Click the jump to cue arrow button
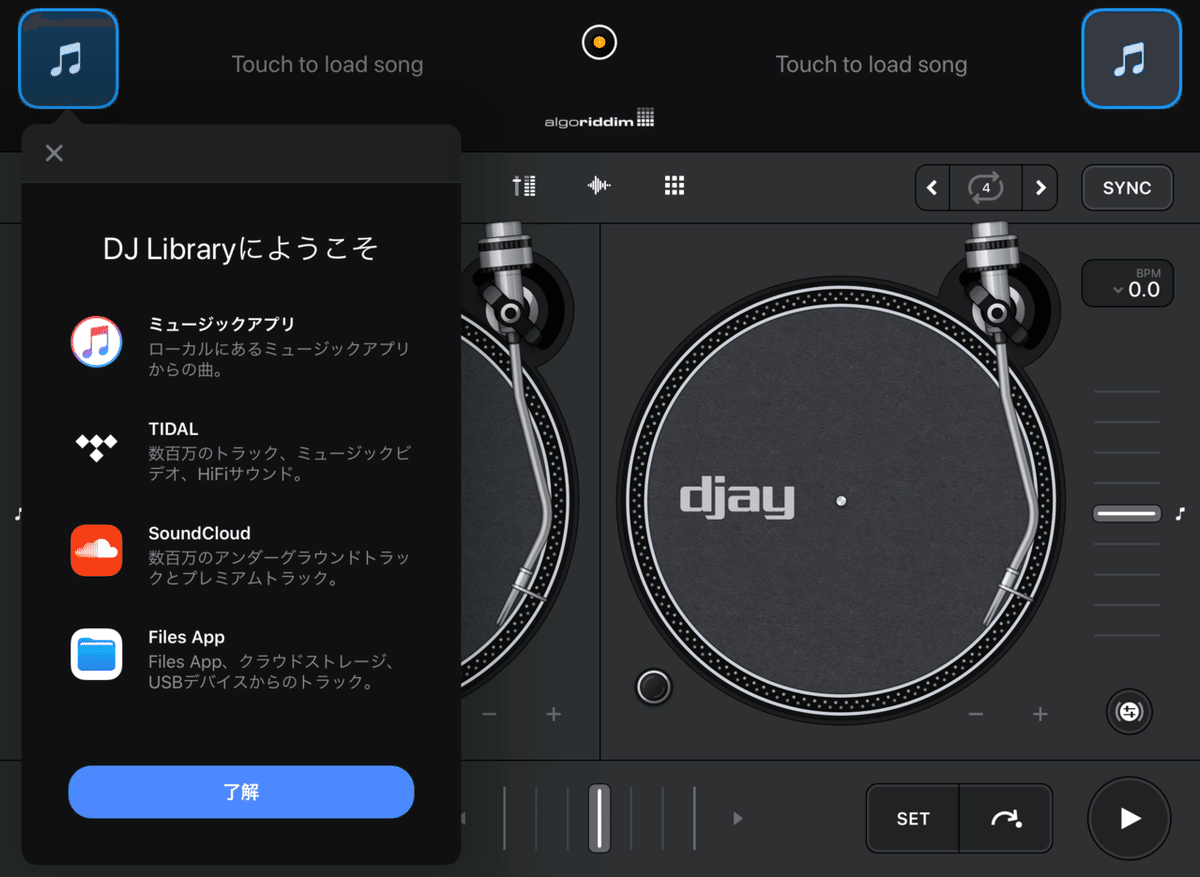Screen dimensions: 1200x877 (x=1006, y=818)
